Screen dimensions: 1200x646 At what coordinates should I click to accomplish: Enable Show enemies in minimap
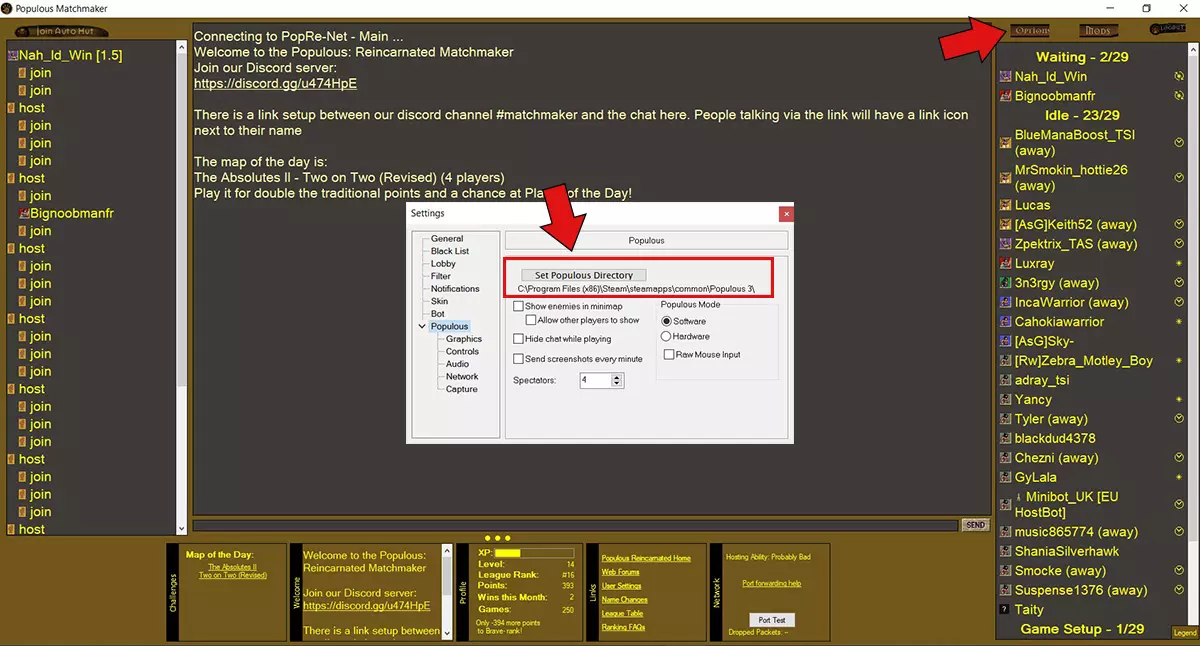pos(518,306)
